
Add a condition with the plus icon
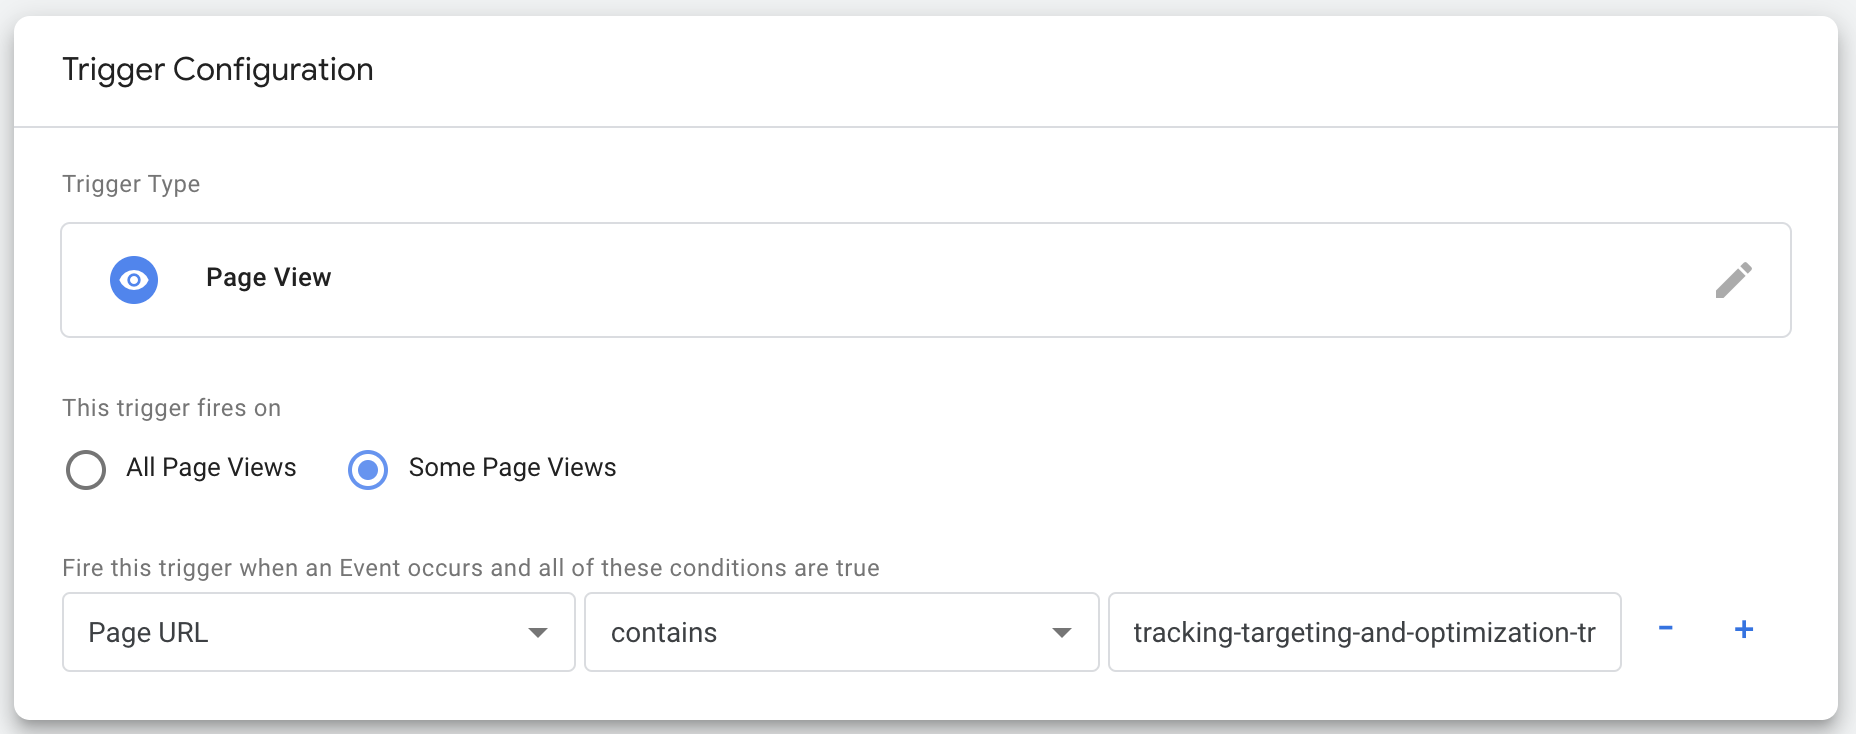pyautogui.click(x=1744, y=629)
